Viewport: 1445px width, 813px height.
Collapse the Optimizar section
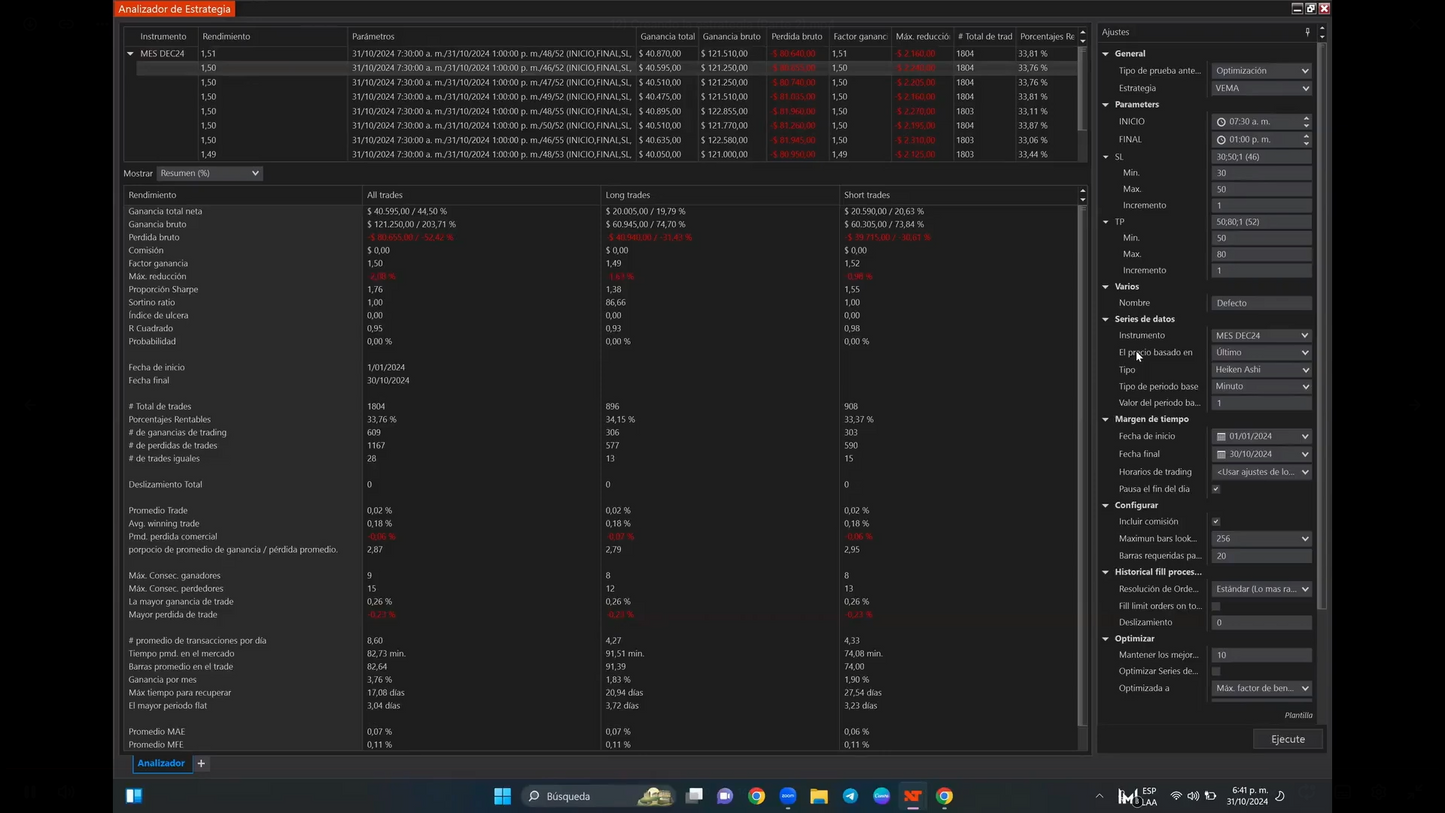pyautogui.click(x=1106, y=638)
